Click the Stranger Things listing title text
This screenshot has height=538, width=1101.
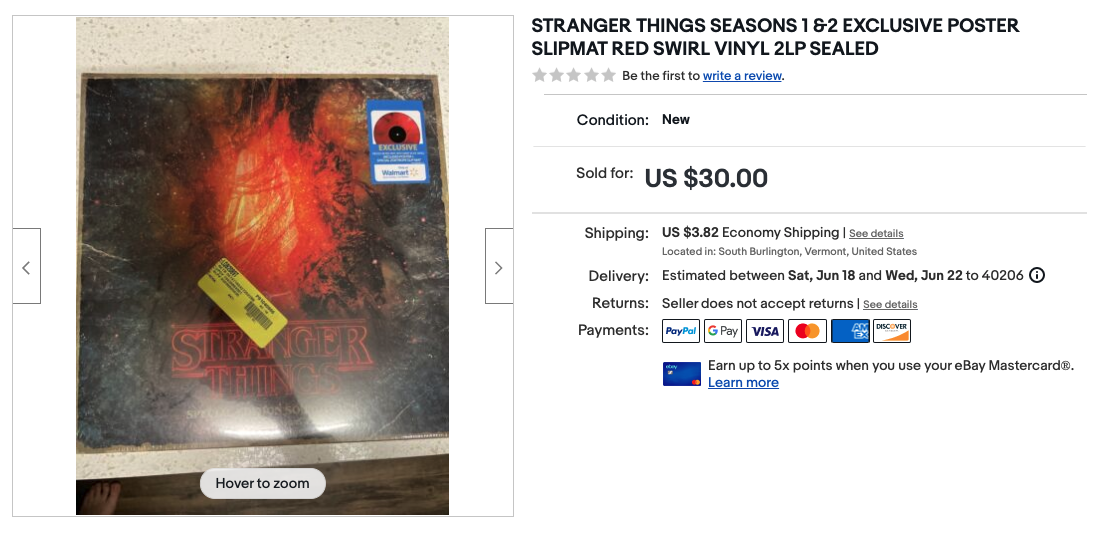coord(775,37)
